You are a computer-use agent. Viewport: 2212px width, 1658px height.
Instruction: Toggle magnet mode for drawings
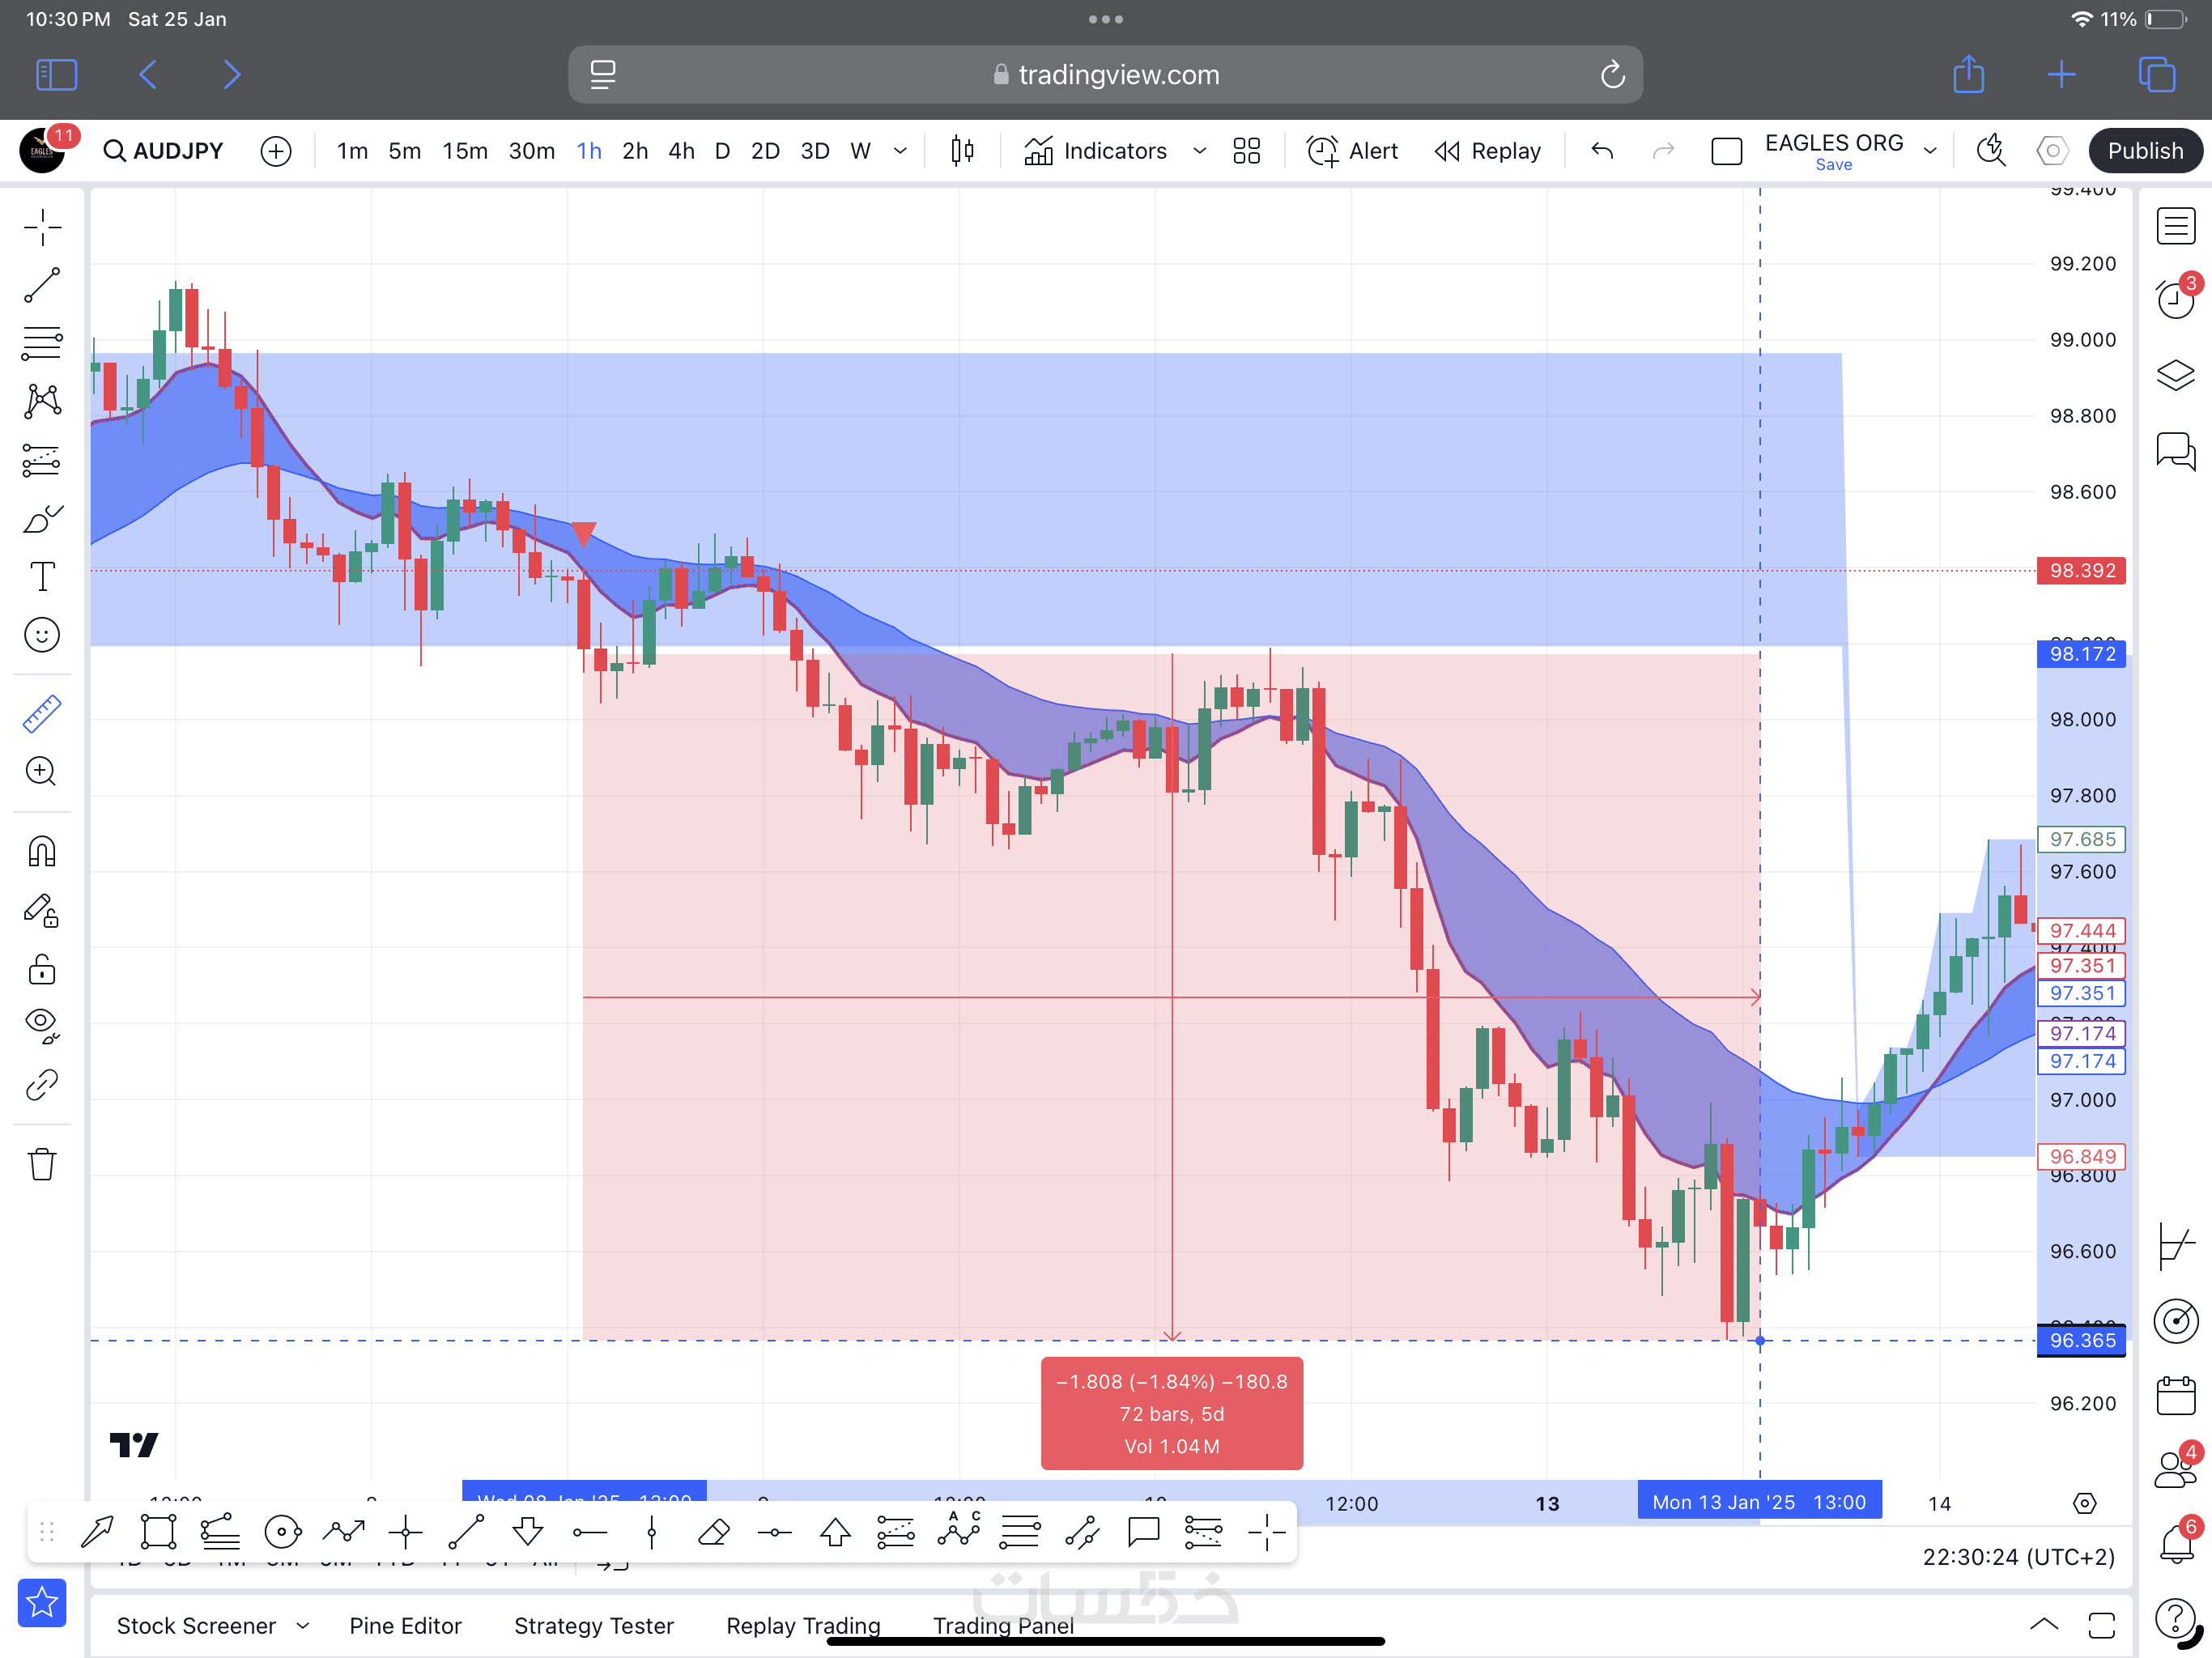(42, 852)
